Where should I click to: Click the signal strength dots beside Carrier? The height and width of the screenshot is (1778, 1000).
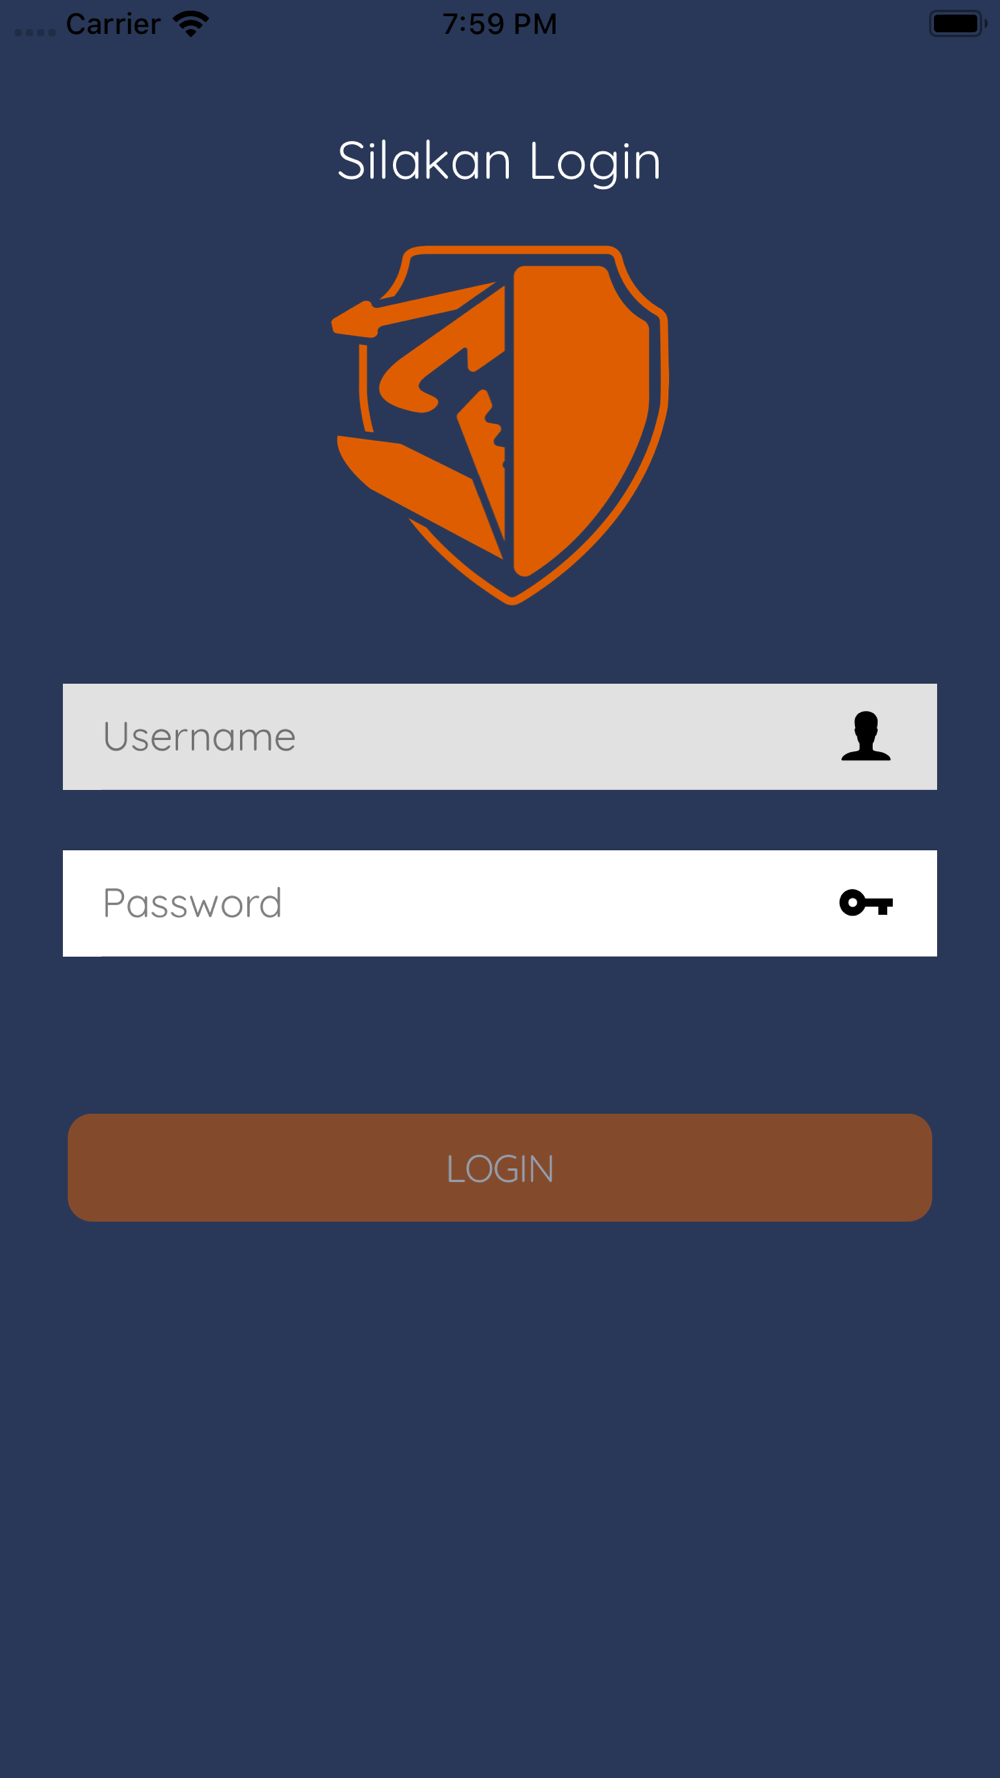tap(35, 32)
